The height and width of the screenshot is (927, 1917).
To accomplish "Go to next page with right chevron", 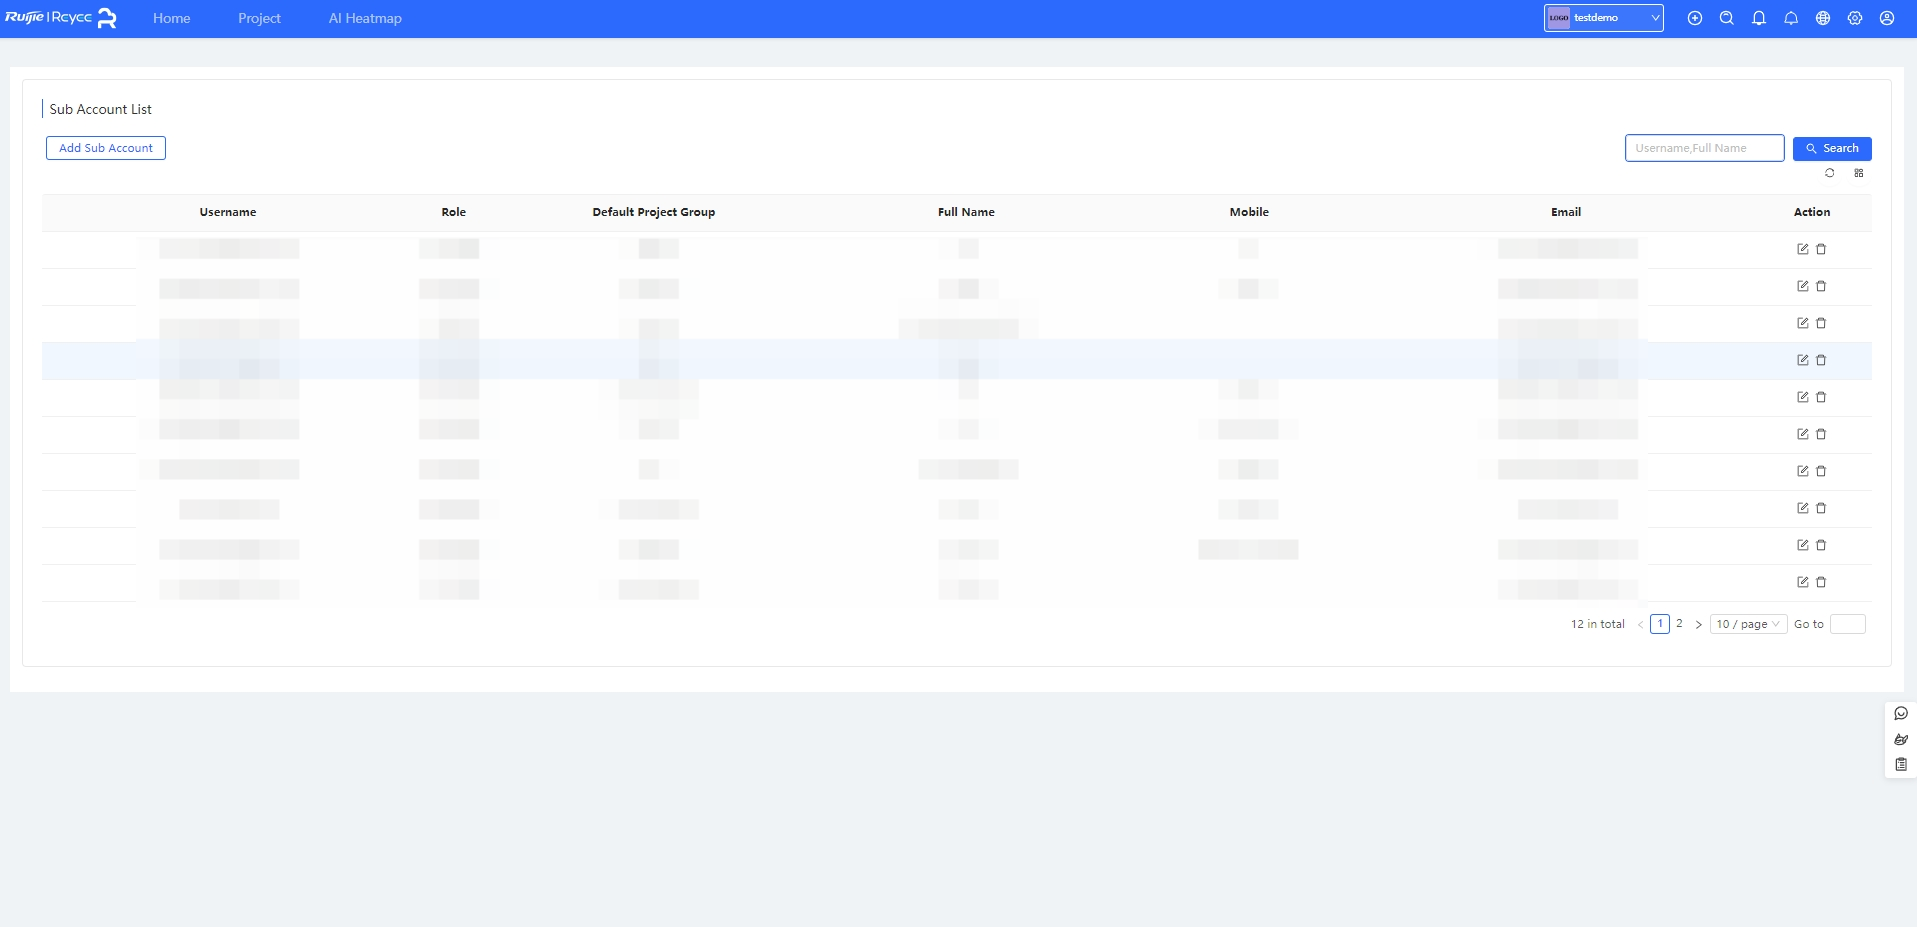I will [x=1698, y=624].
